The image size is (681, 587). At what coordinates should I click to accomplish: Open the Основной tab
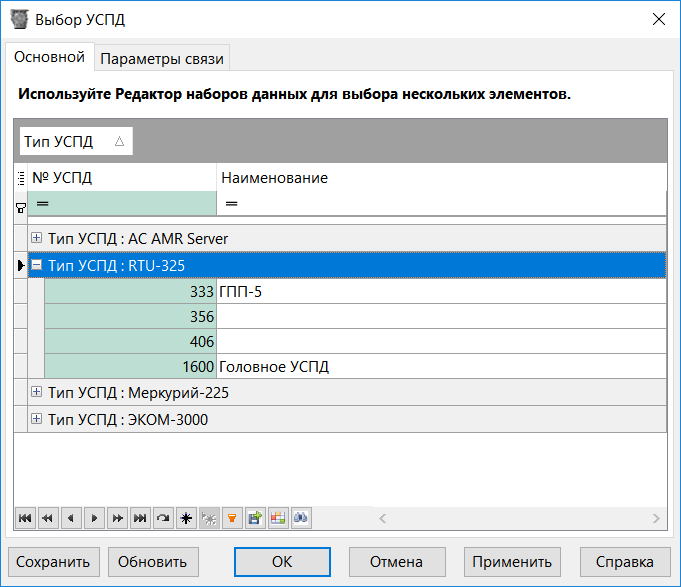click(x=49, y=57)
